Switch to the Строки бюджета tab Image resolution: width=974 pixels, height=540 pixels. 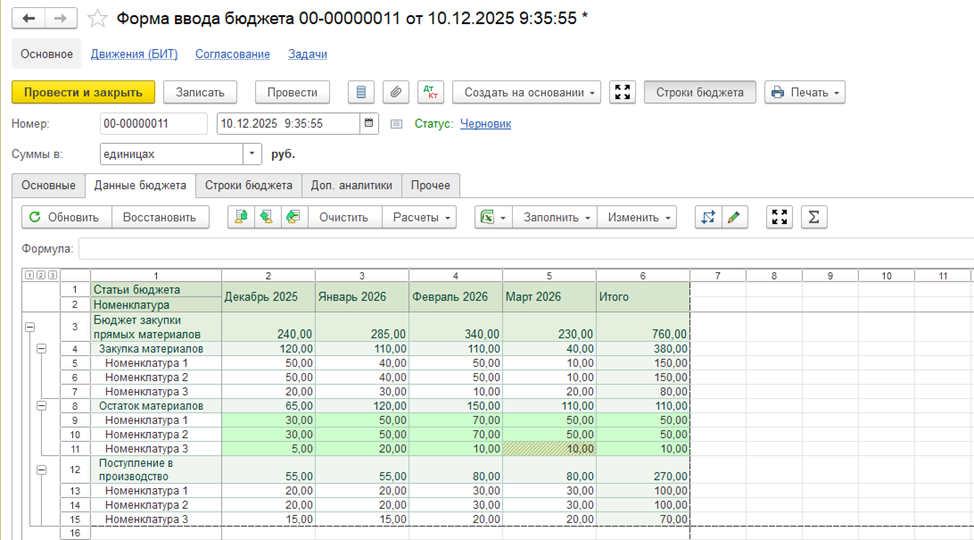(x=248, y=185)
